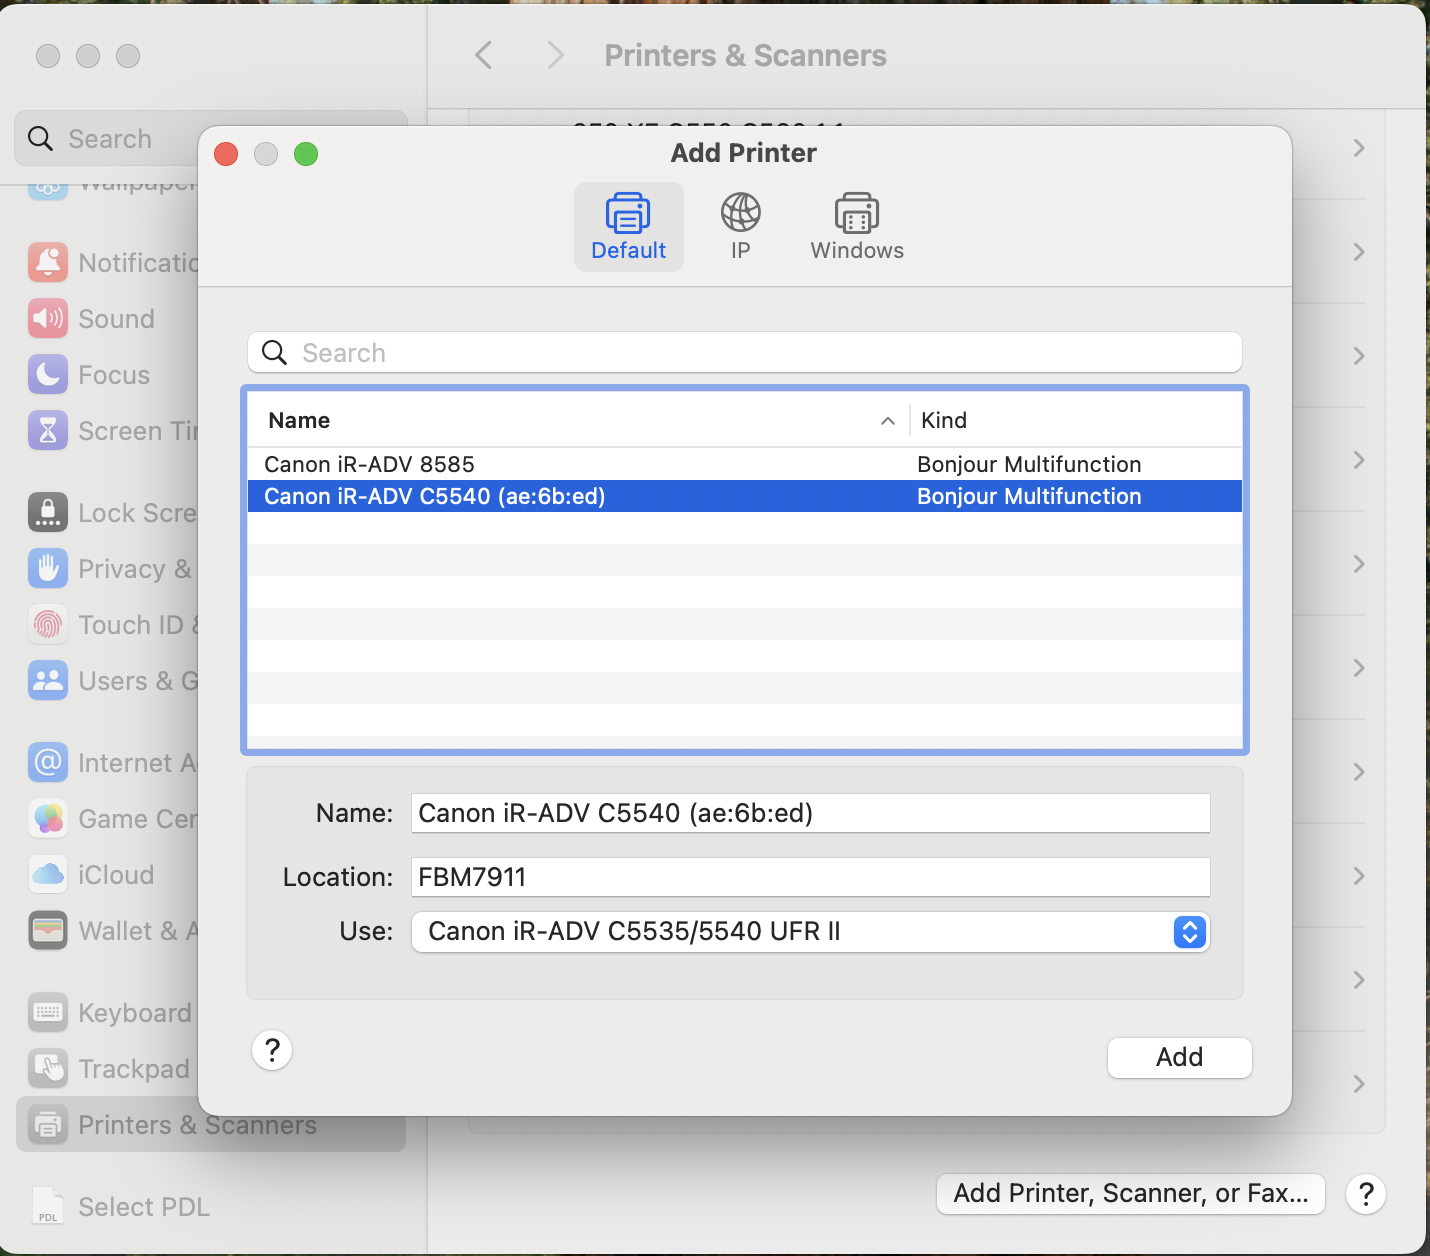Click the Location field showing FBM7911
Viewport: 1430px width, 1256px height.
click(x=810, y=877)
